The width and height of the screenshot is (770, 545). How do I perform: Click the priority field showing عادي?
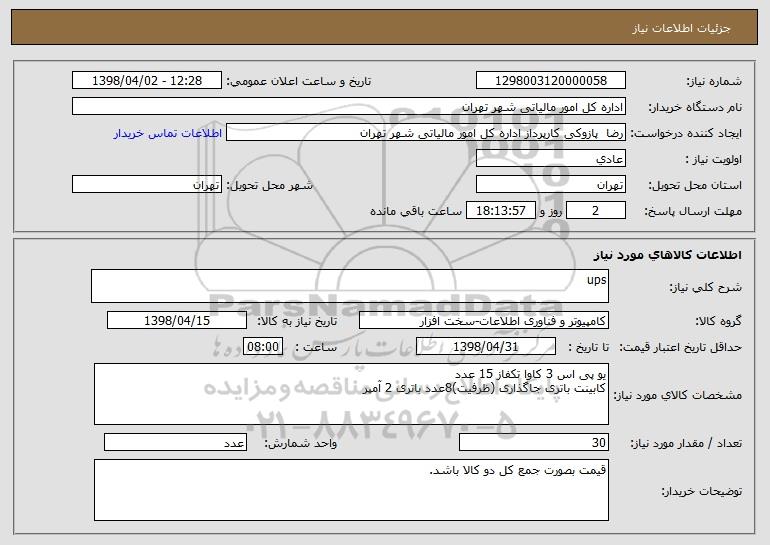[550, 158]
